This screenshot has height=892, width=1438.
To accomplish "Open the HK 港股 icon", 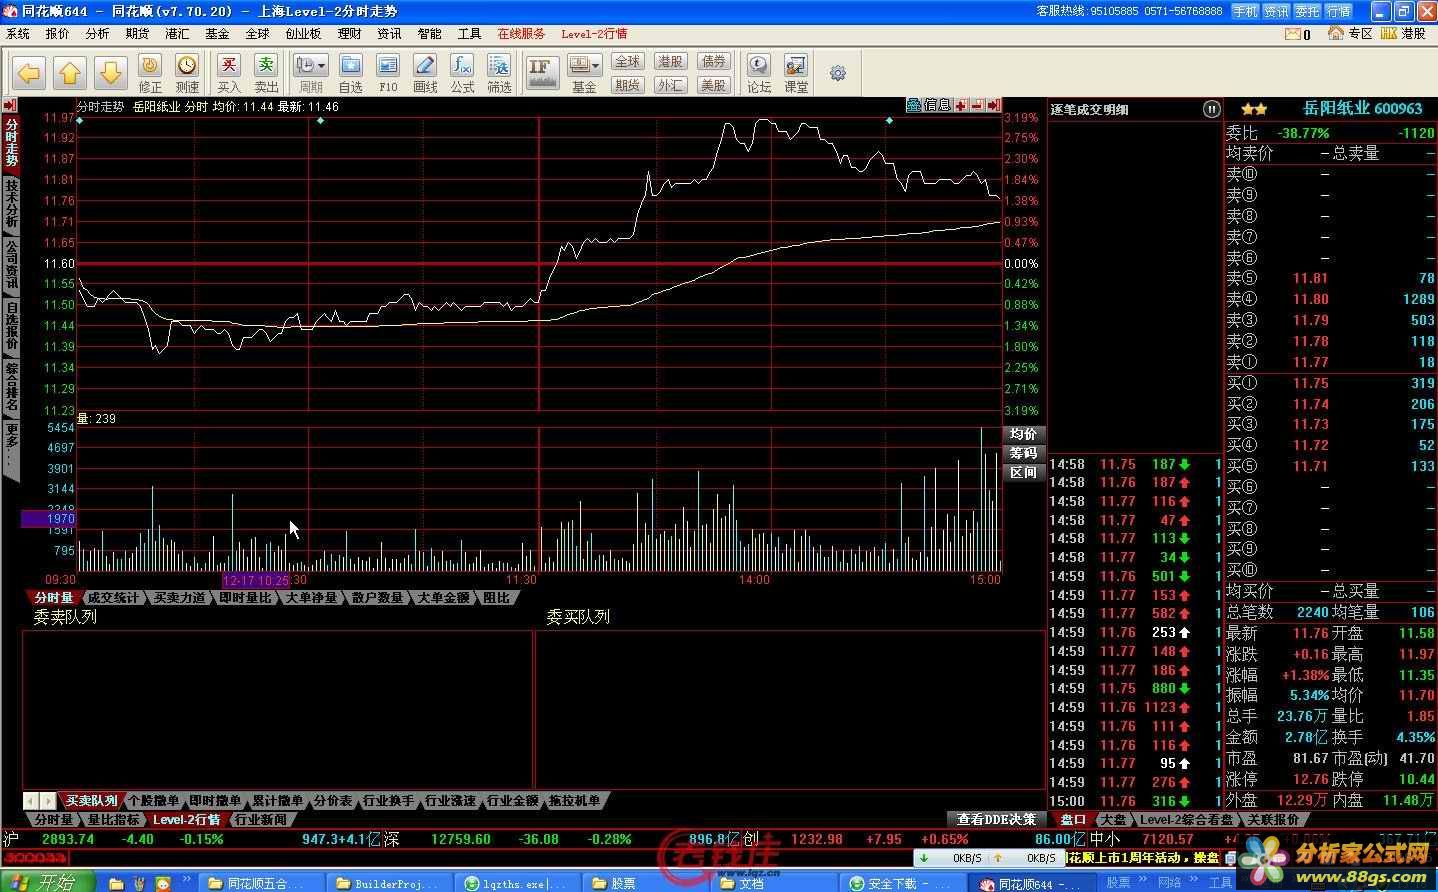I will [x=1402, y=34].
